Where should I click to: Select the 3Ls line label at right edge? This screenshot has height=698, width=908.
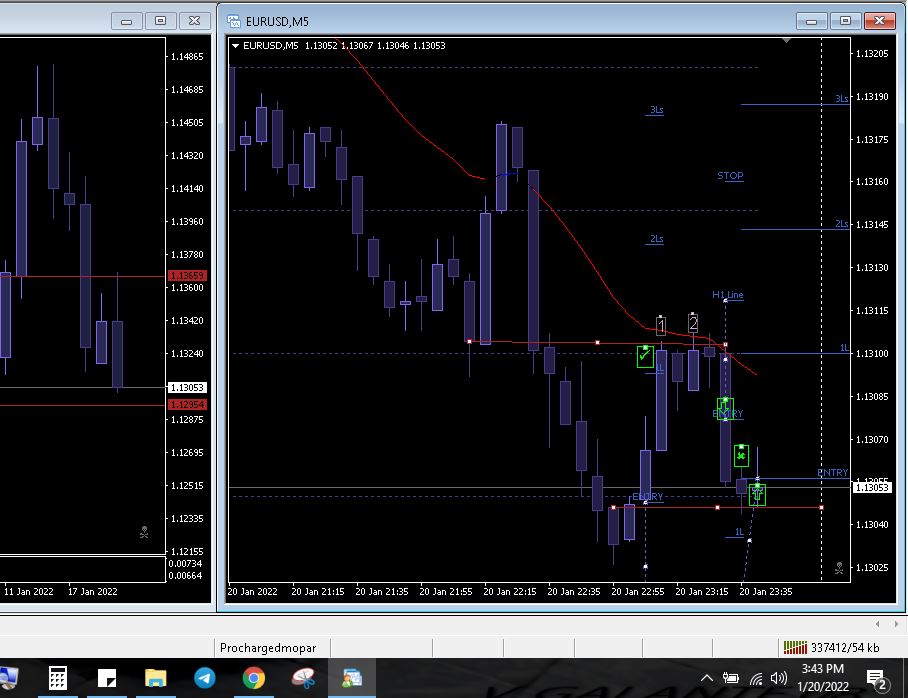pos(841,98)
